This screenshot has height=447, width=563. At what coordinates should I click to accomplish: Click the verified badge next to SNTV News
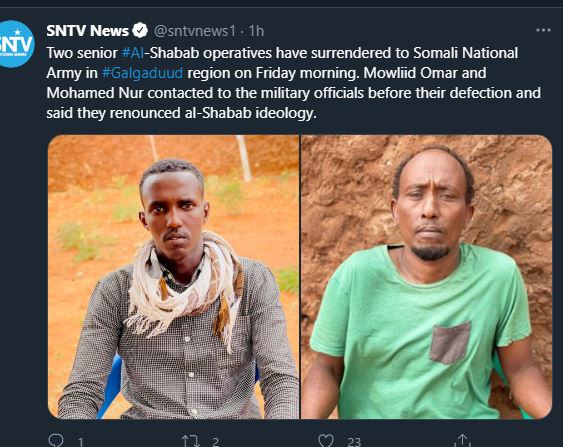click(x=140, y=31)
